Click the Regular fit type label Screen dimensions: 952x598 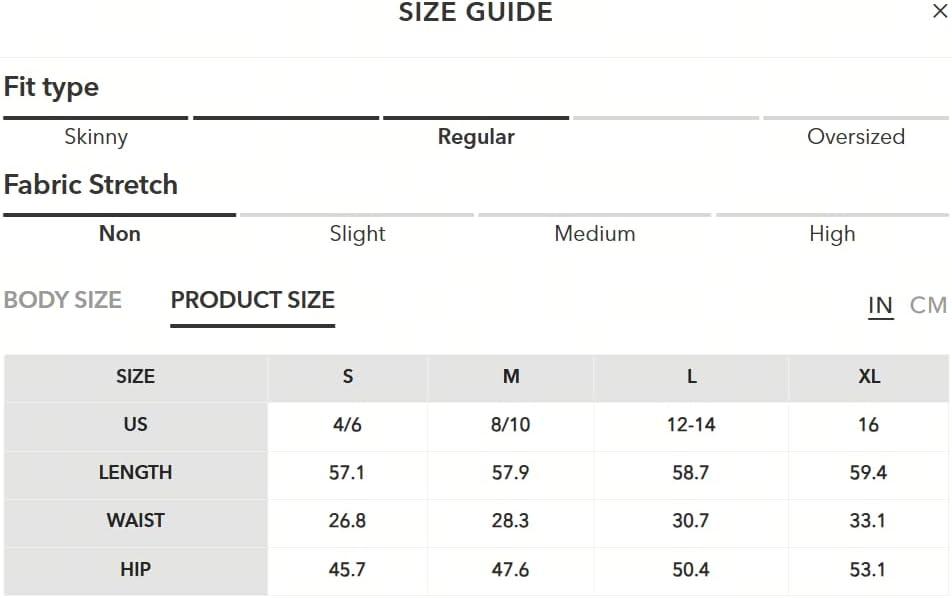coord(476,137)
